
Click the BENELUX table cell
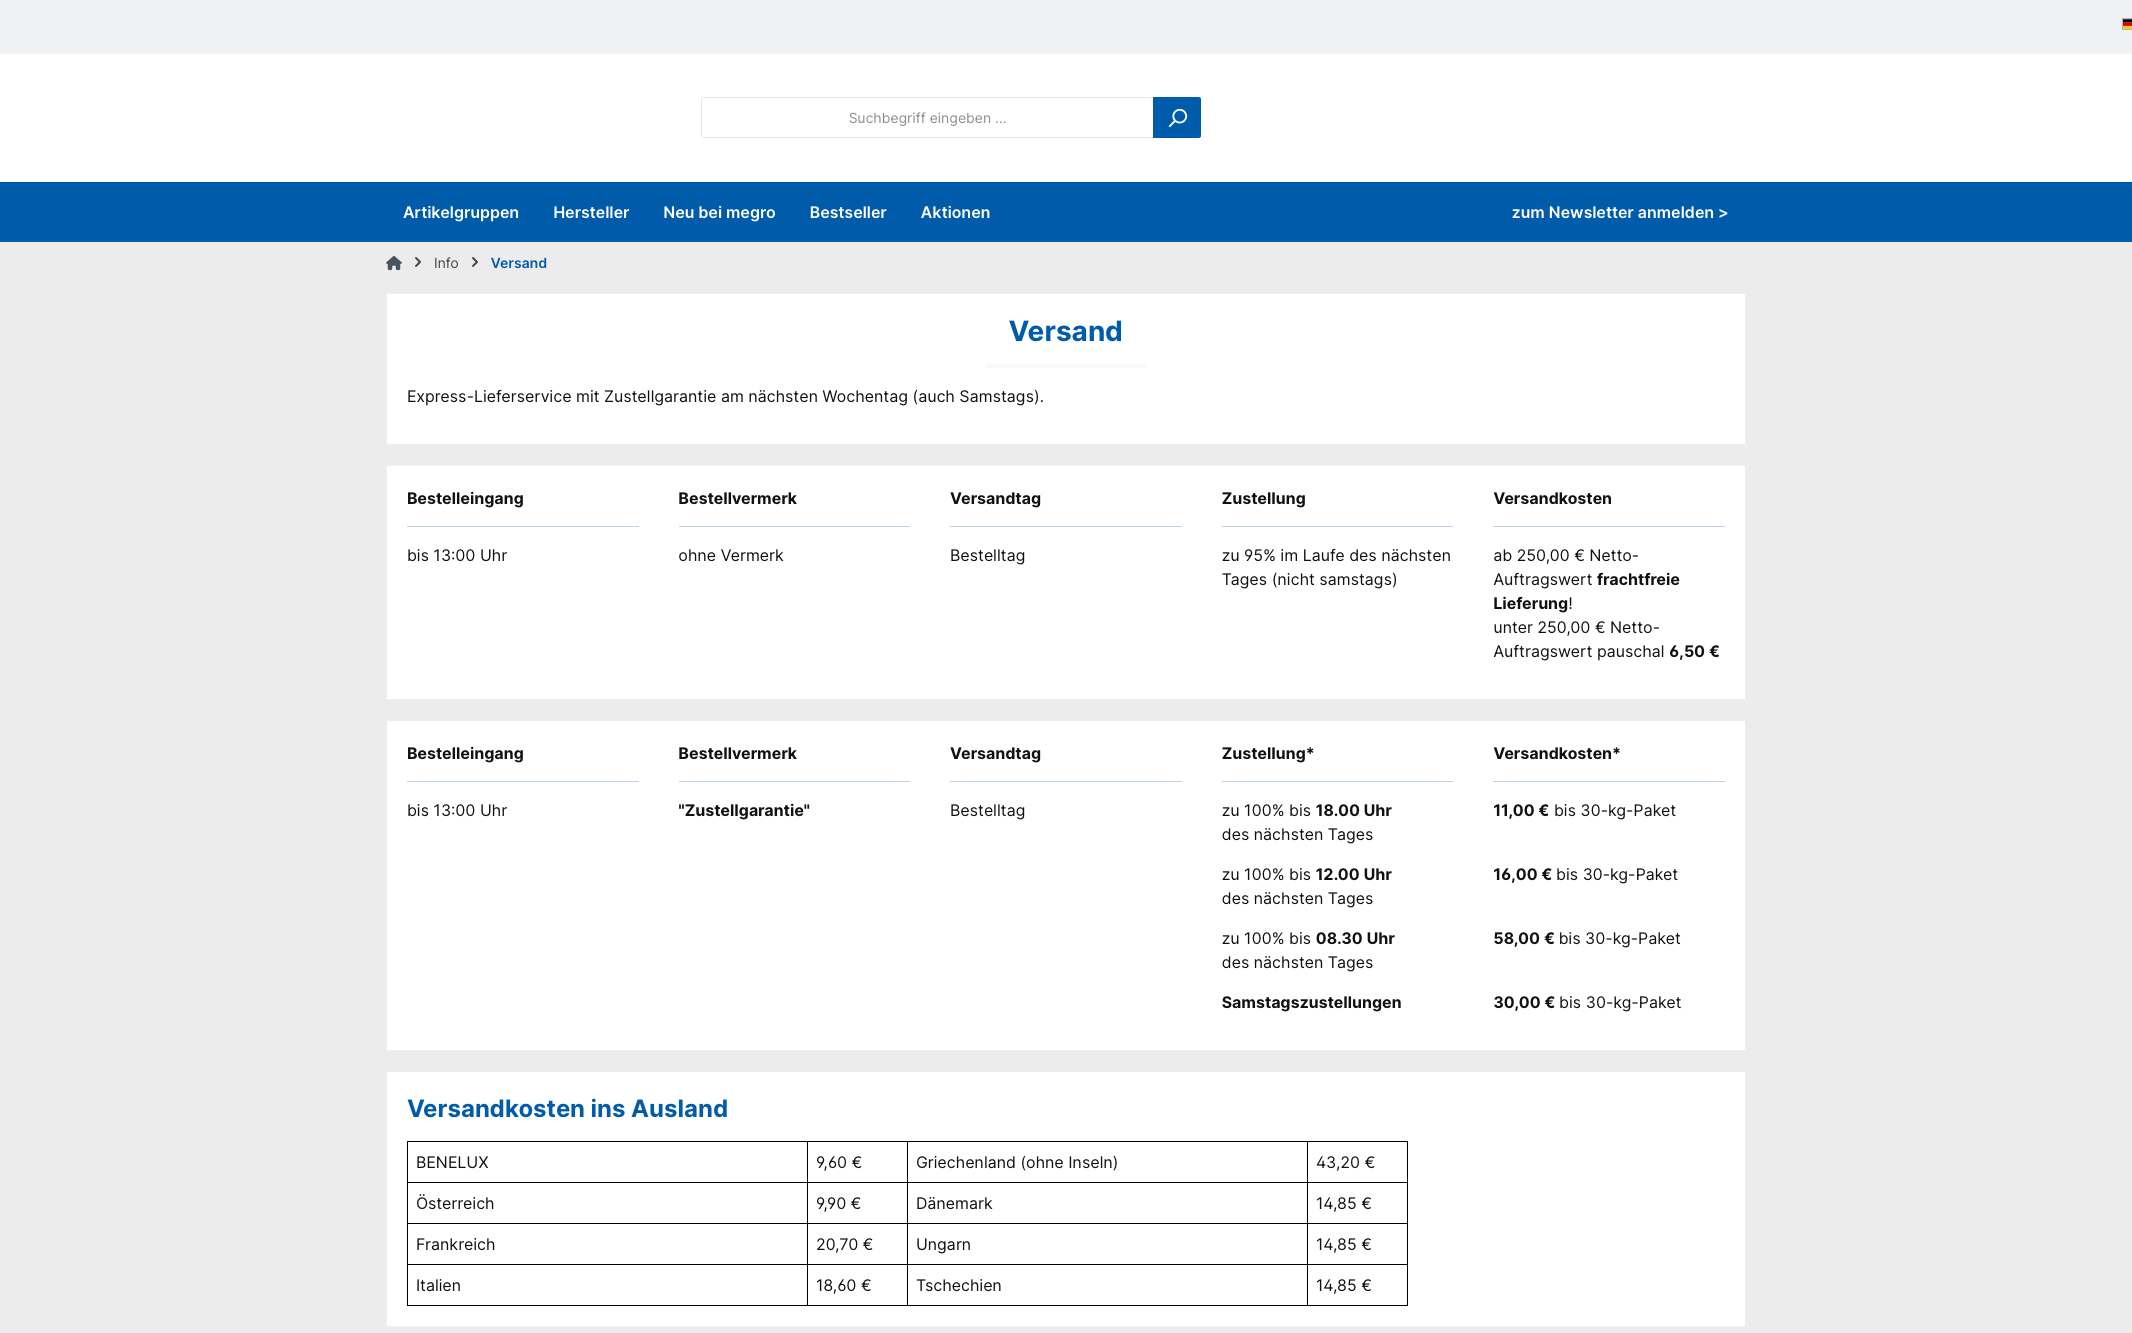(x=607, y=1162)
